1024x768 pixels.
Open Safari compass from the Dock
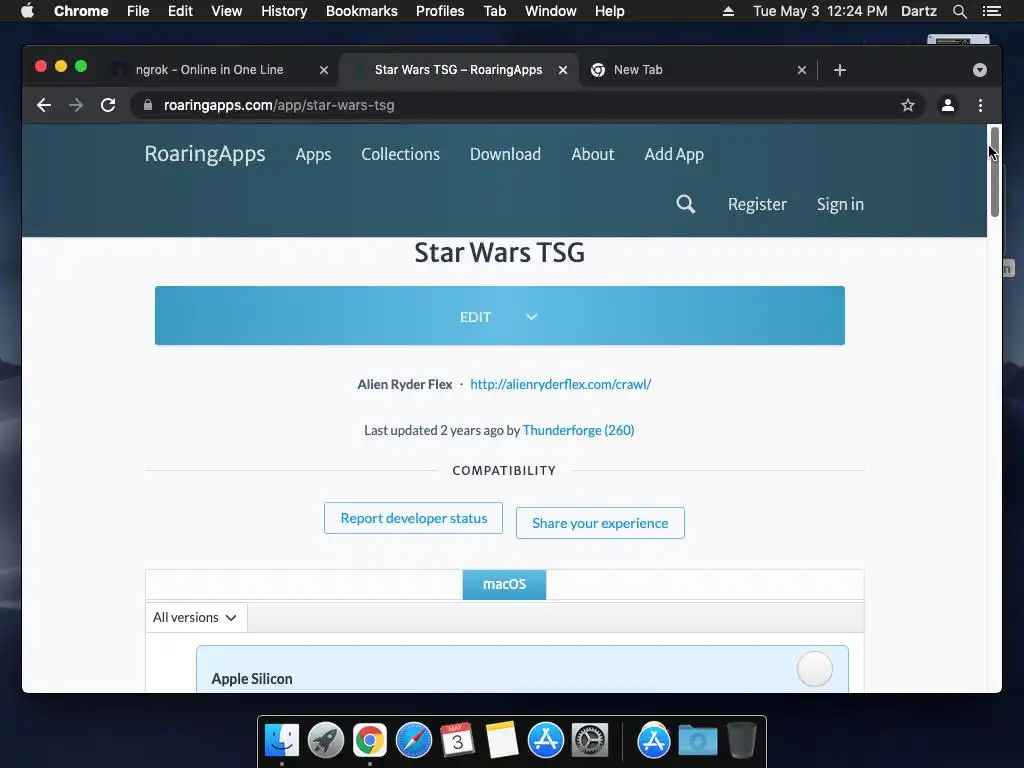point(413,741)
